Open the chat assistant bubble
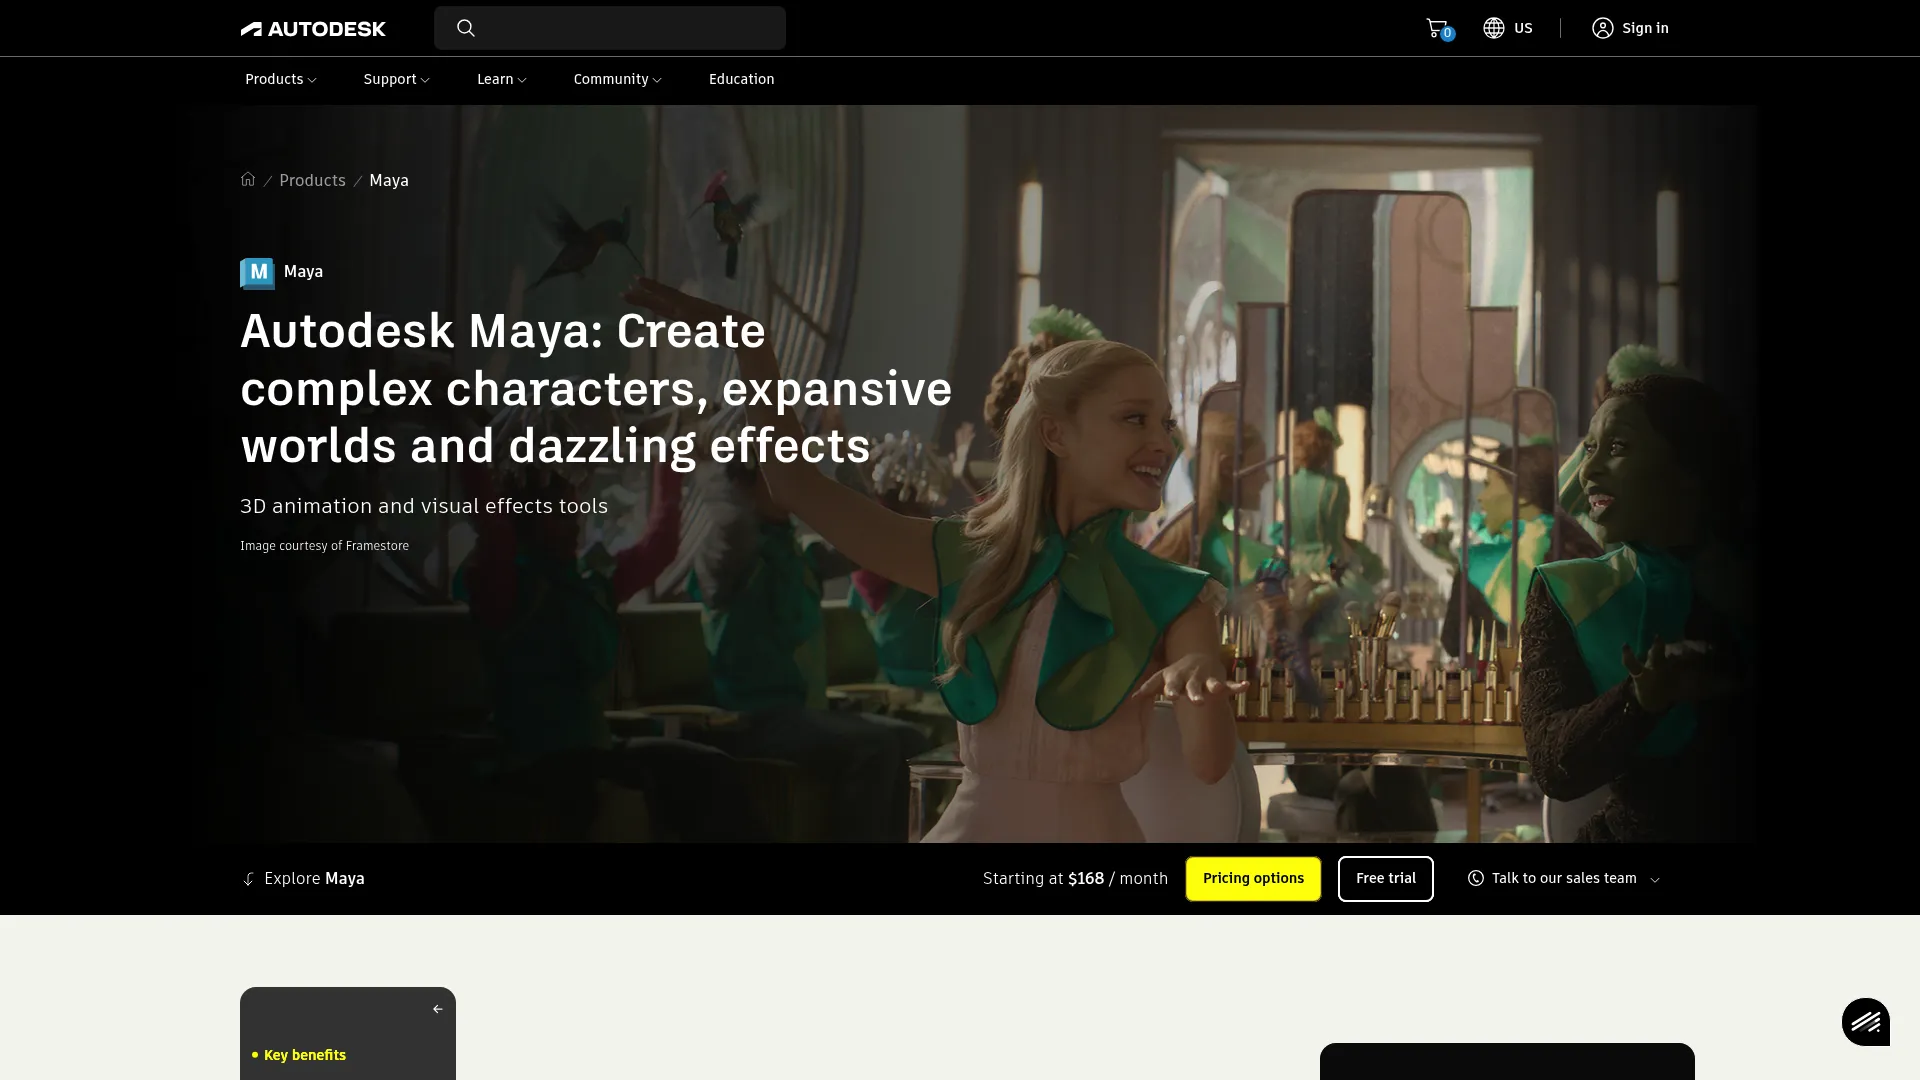Screen dimensions: 1920x1080 [1866, 1022]
